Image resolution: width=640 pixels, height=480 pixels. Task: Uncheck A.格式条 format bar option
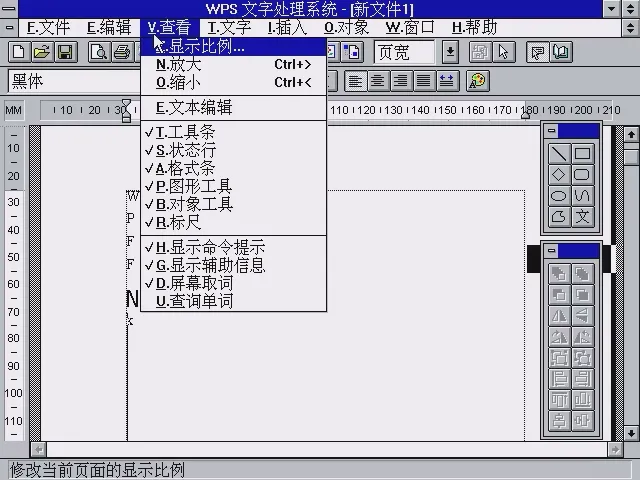pyautogui.click(x=233, y=168)
